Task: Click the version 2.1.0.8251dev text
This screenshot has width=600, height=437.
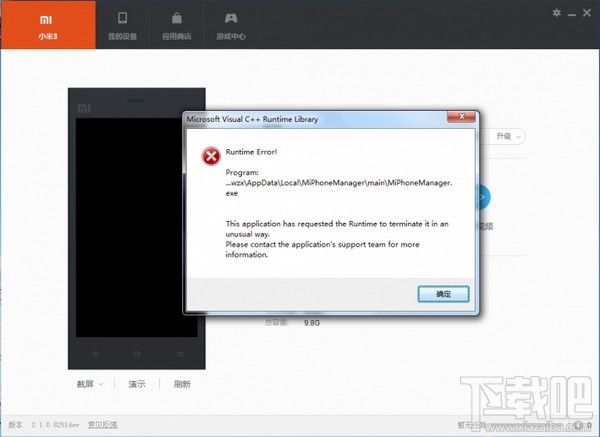Action: (x=44, y=425)
